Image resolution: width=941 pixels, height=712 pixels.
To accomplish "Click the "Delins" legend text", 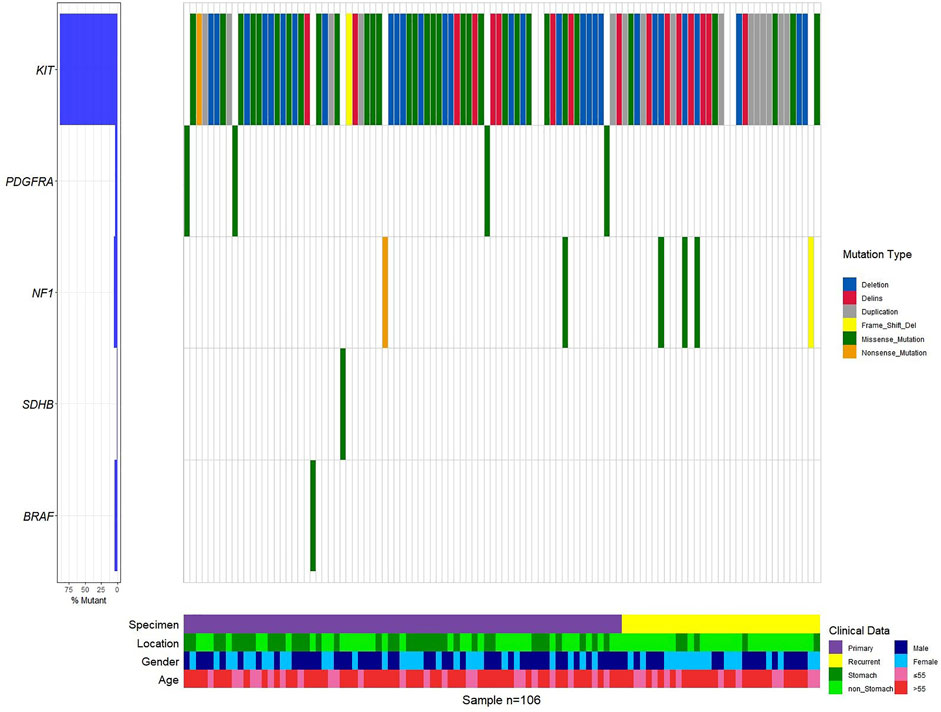I will coord(872,298).
